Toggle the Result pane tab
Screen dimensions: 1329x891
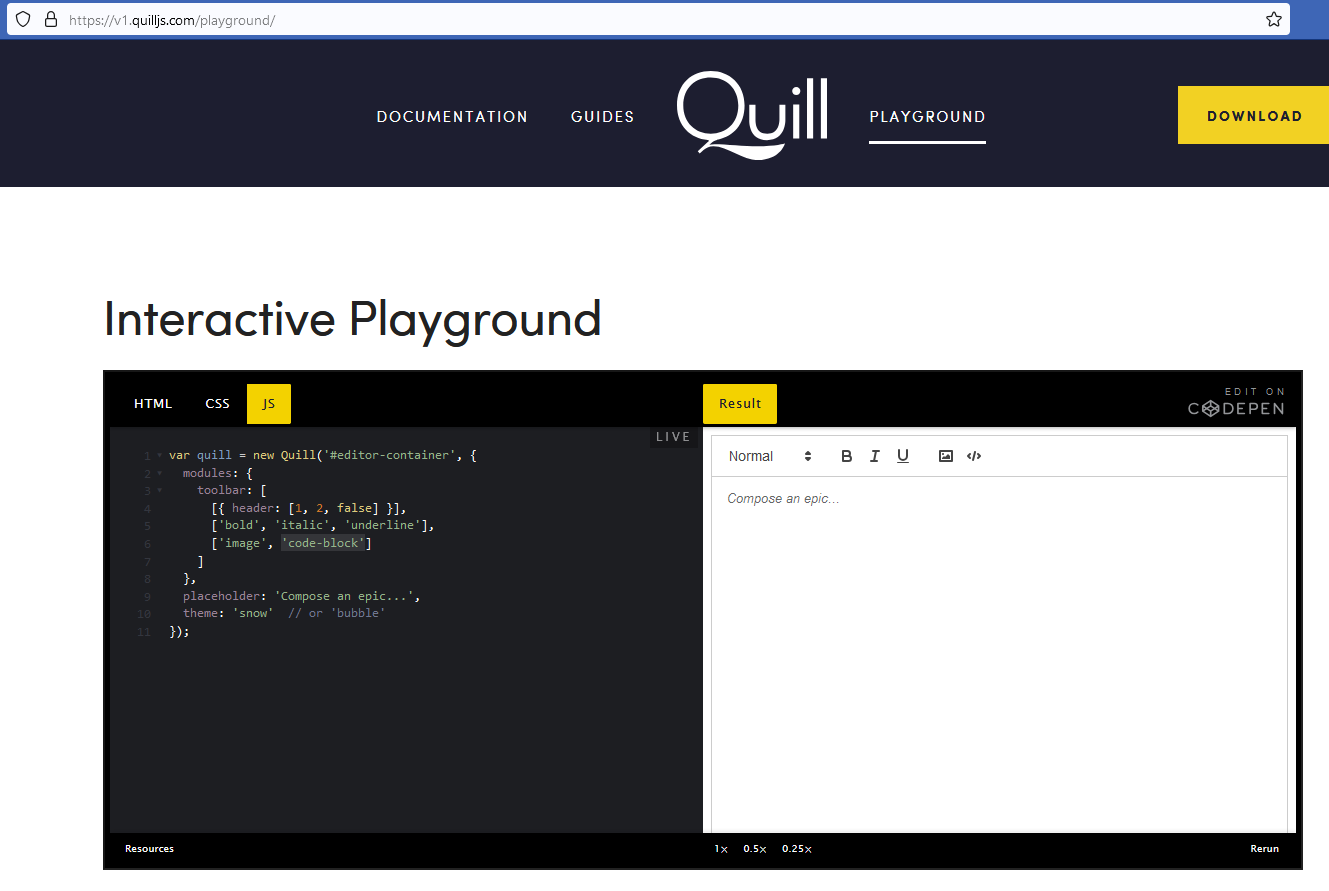[x=740, y=404]
